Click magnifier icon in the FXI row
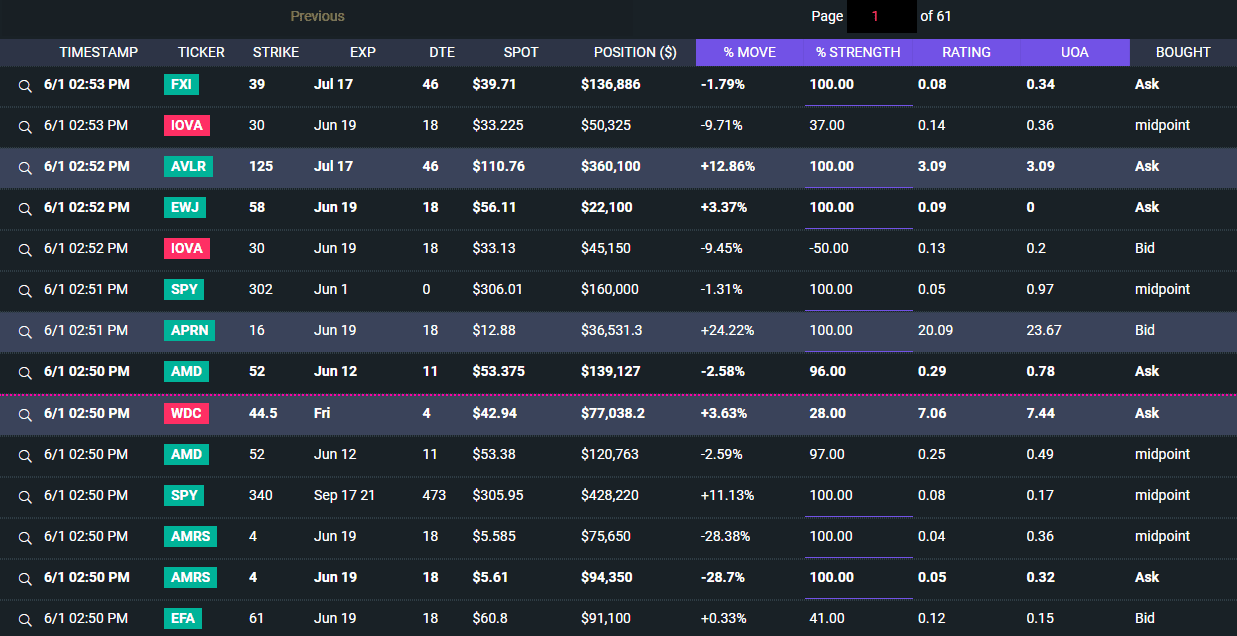The image size is (1237, 636). (x=25, y=85)
